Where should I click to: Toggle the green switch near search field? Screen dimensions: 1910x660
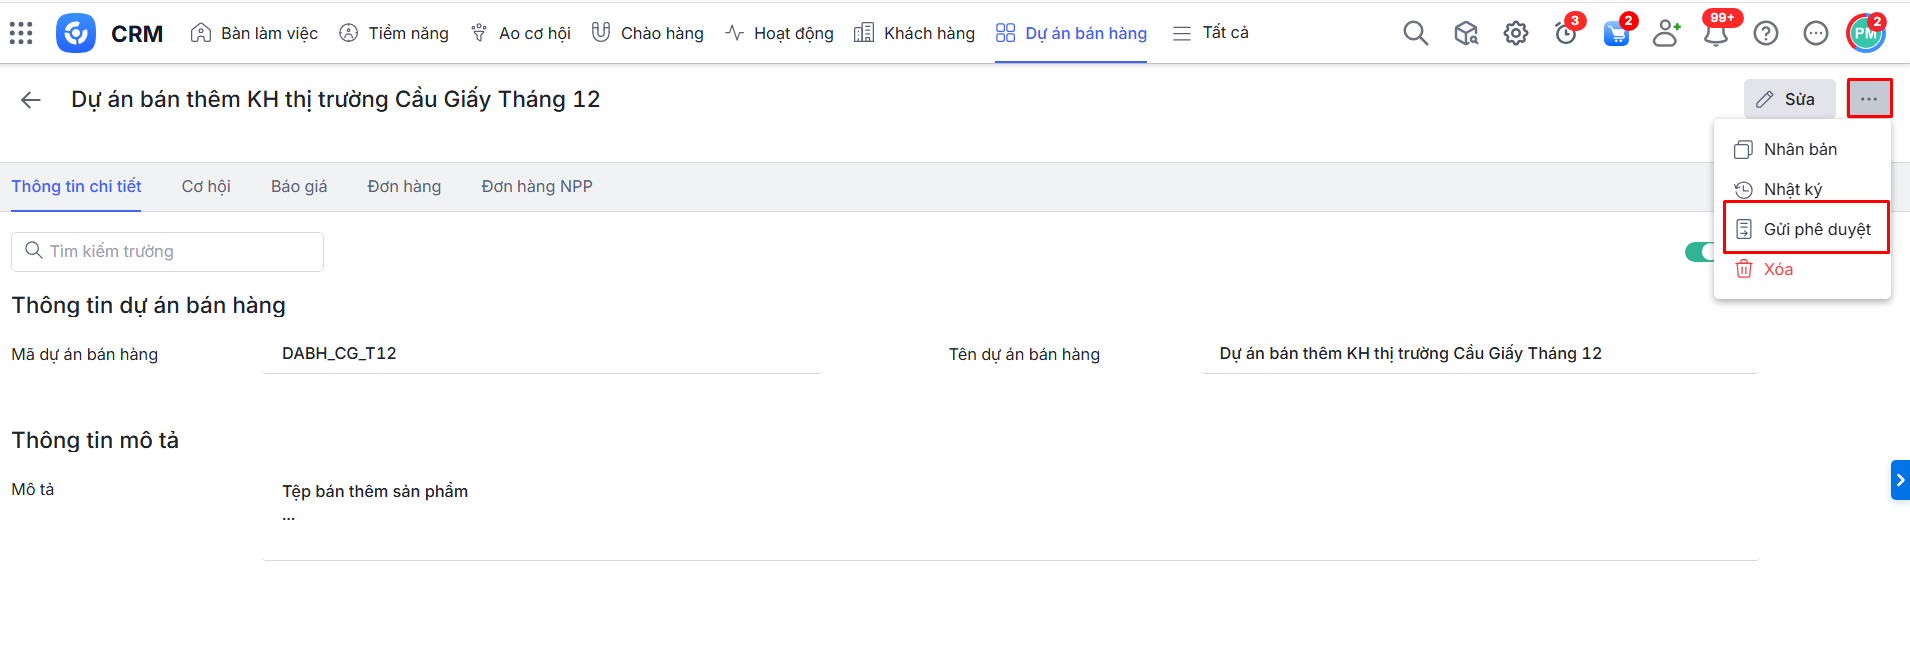(x=1700, y=252)
